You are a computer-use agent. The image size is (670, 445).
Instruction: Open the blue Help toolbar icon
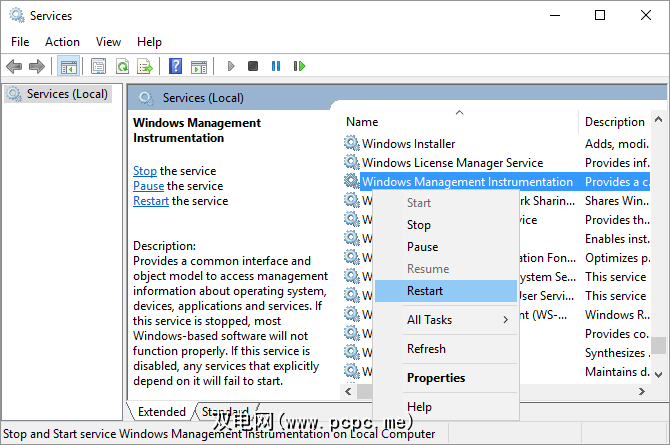pos(176,66)
